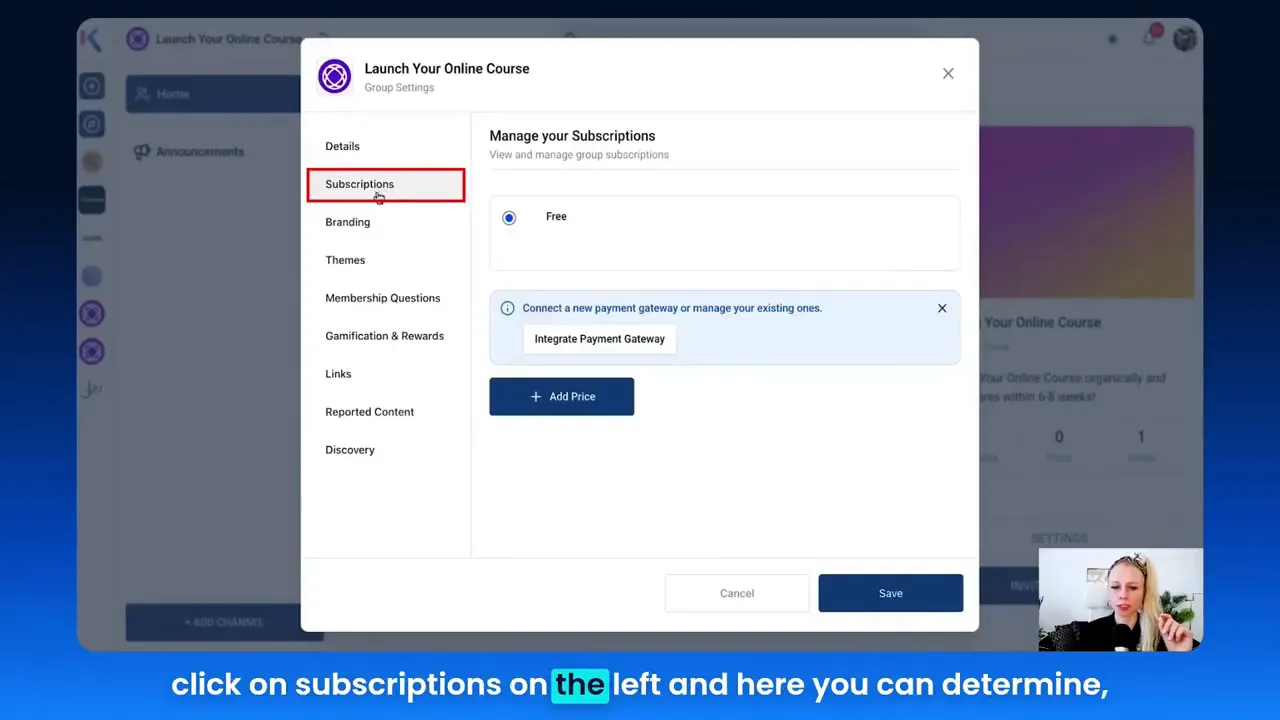Click the "Free" plan label
Screen dimensions: 1280x720
tap(556, 217)
